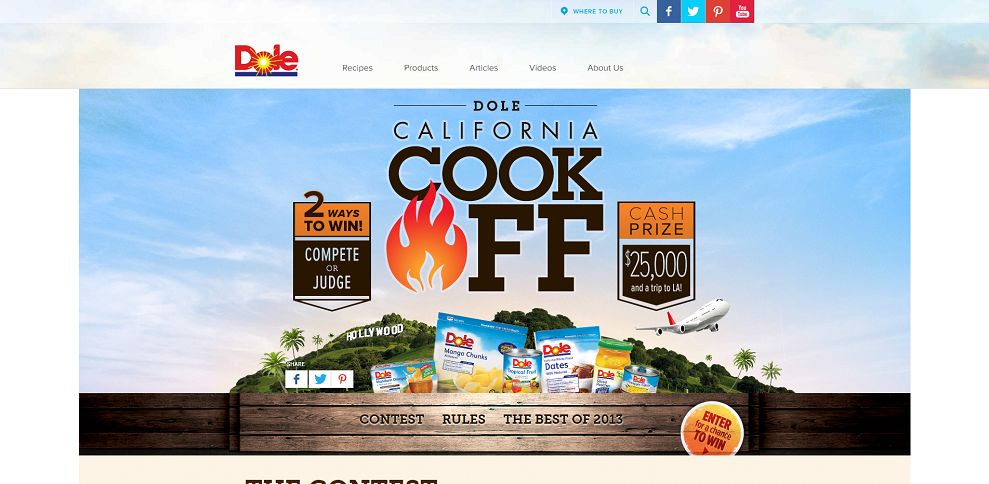989x484 pixels.
Task: Open Dole's Pinterest page from top bar
Action: [x=718, y=11]
